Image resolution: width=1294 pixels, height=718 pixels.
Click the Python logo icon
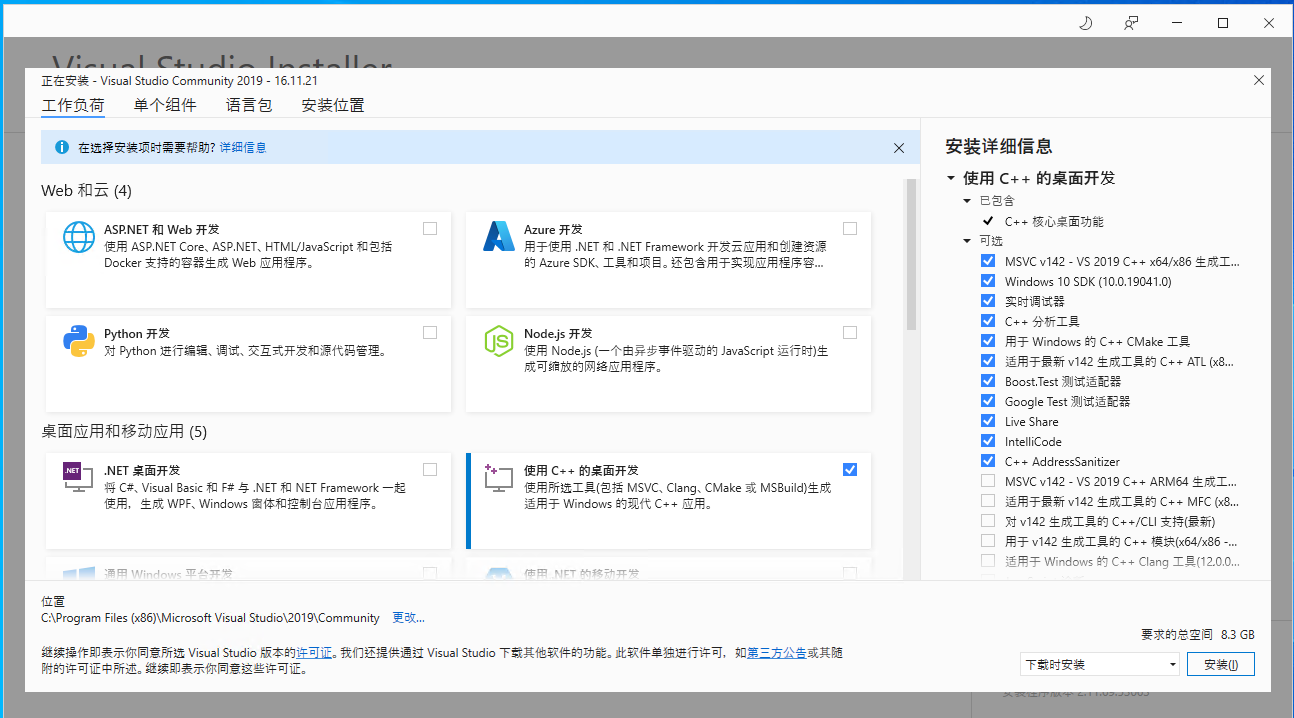pyautogui.click(x=79, y=341)
